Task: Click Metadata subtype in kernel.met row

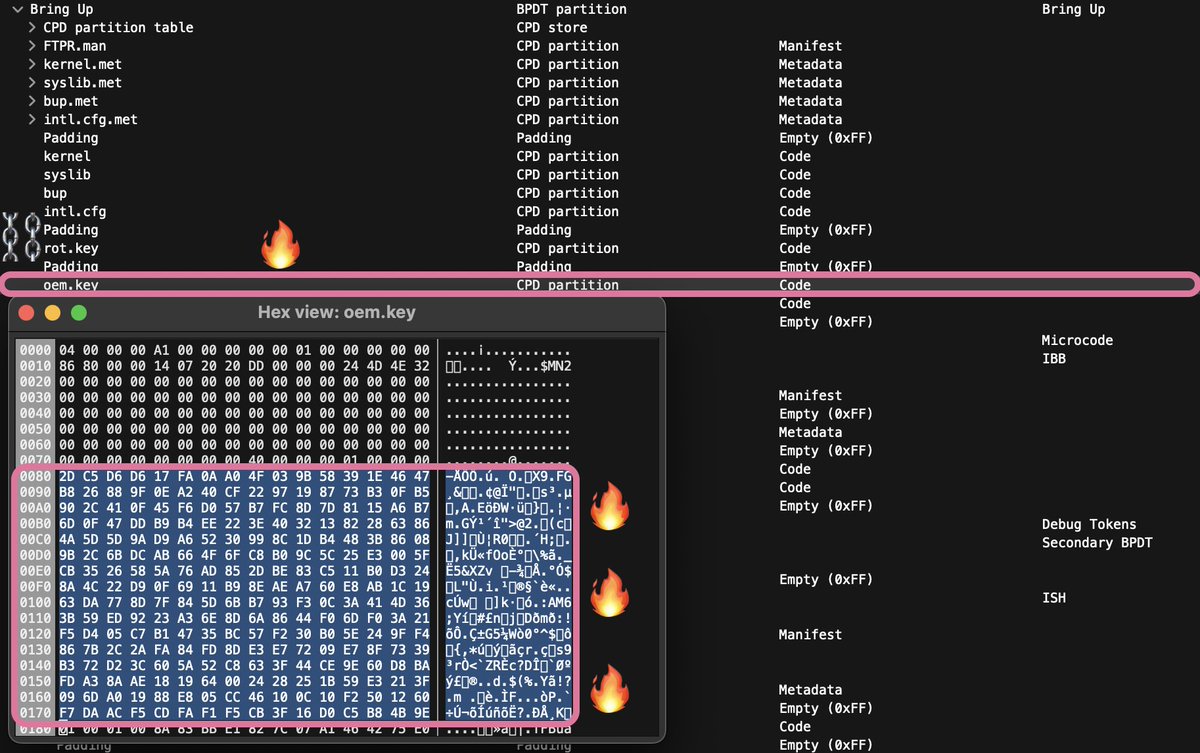Action: 811,64
